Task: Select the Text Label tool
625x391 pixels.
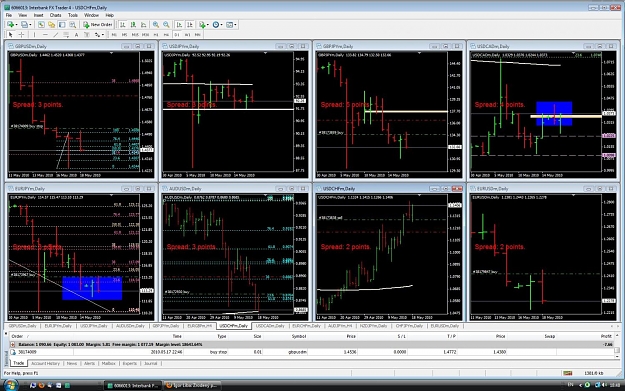Action: pos(86,35)
